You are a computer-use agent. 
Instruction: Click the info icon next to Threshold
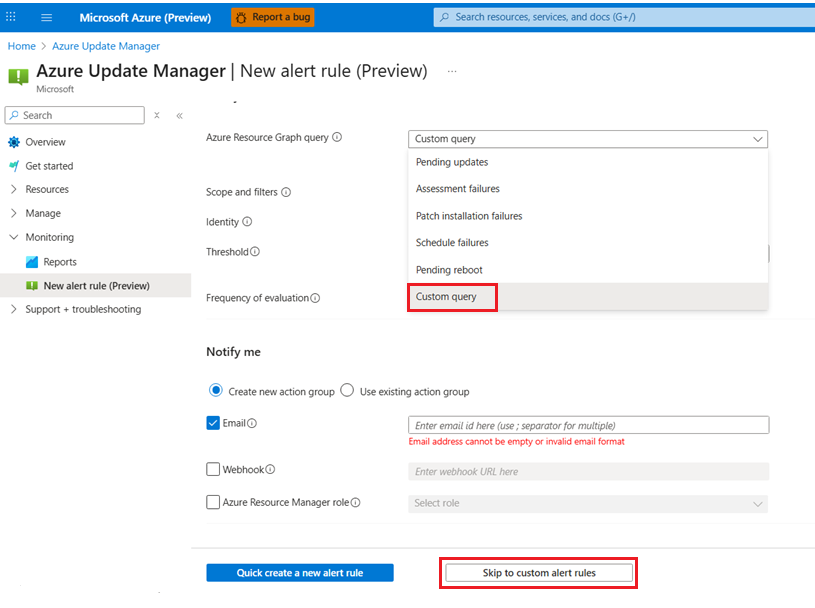point(255,252)
